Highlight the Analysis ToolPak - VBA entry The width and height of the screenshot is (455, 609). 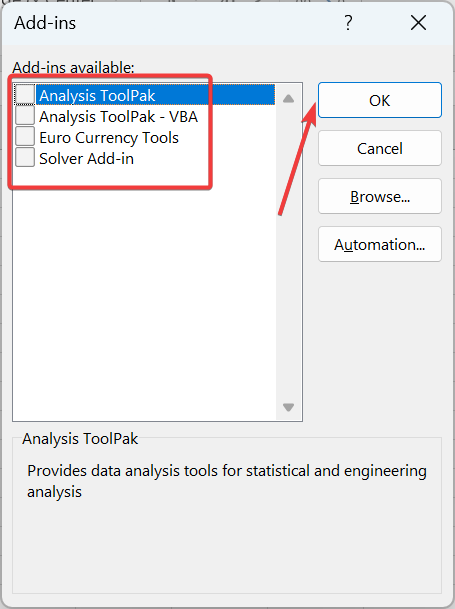pos(119,117)
